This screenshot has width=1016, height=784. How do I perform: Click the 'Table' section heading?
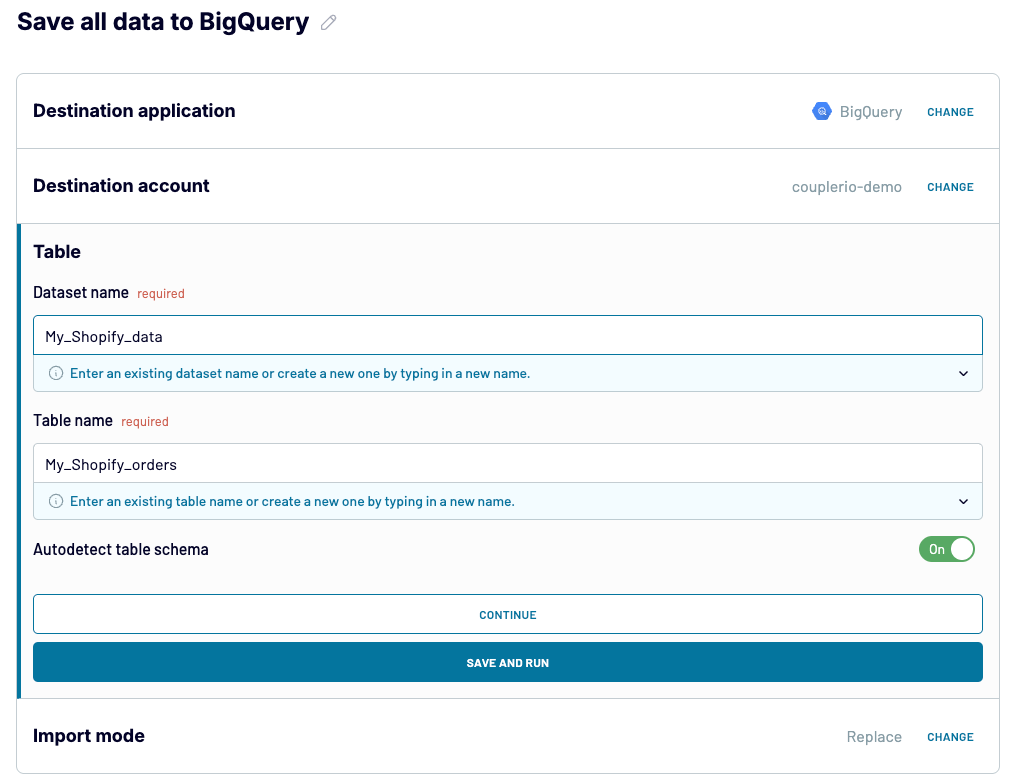[57, 251]
